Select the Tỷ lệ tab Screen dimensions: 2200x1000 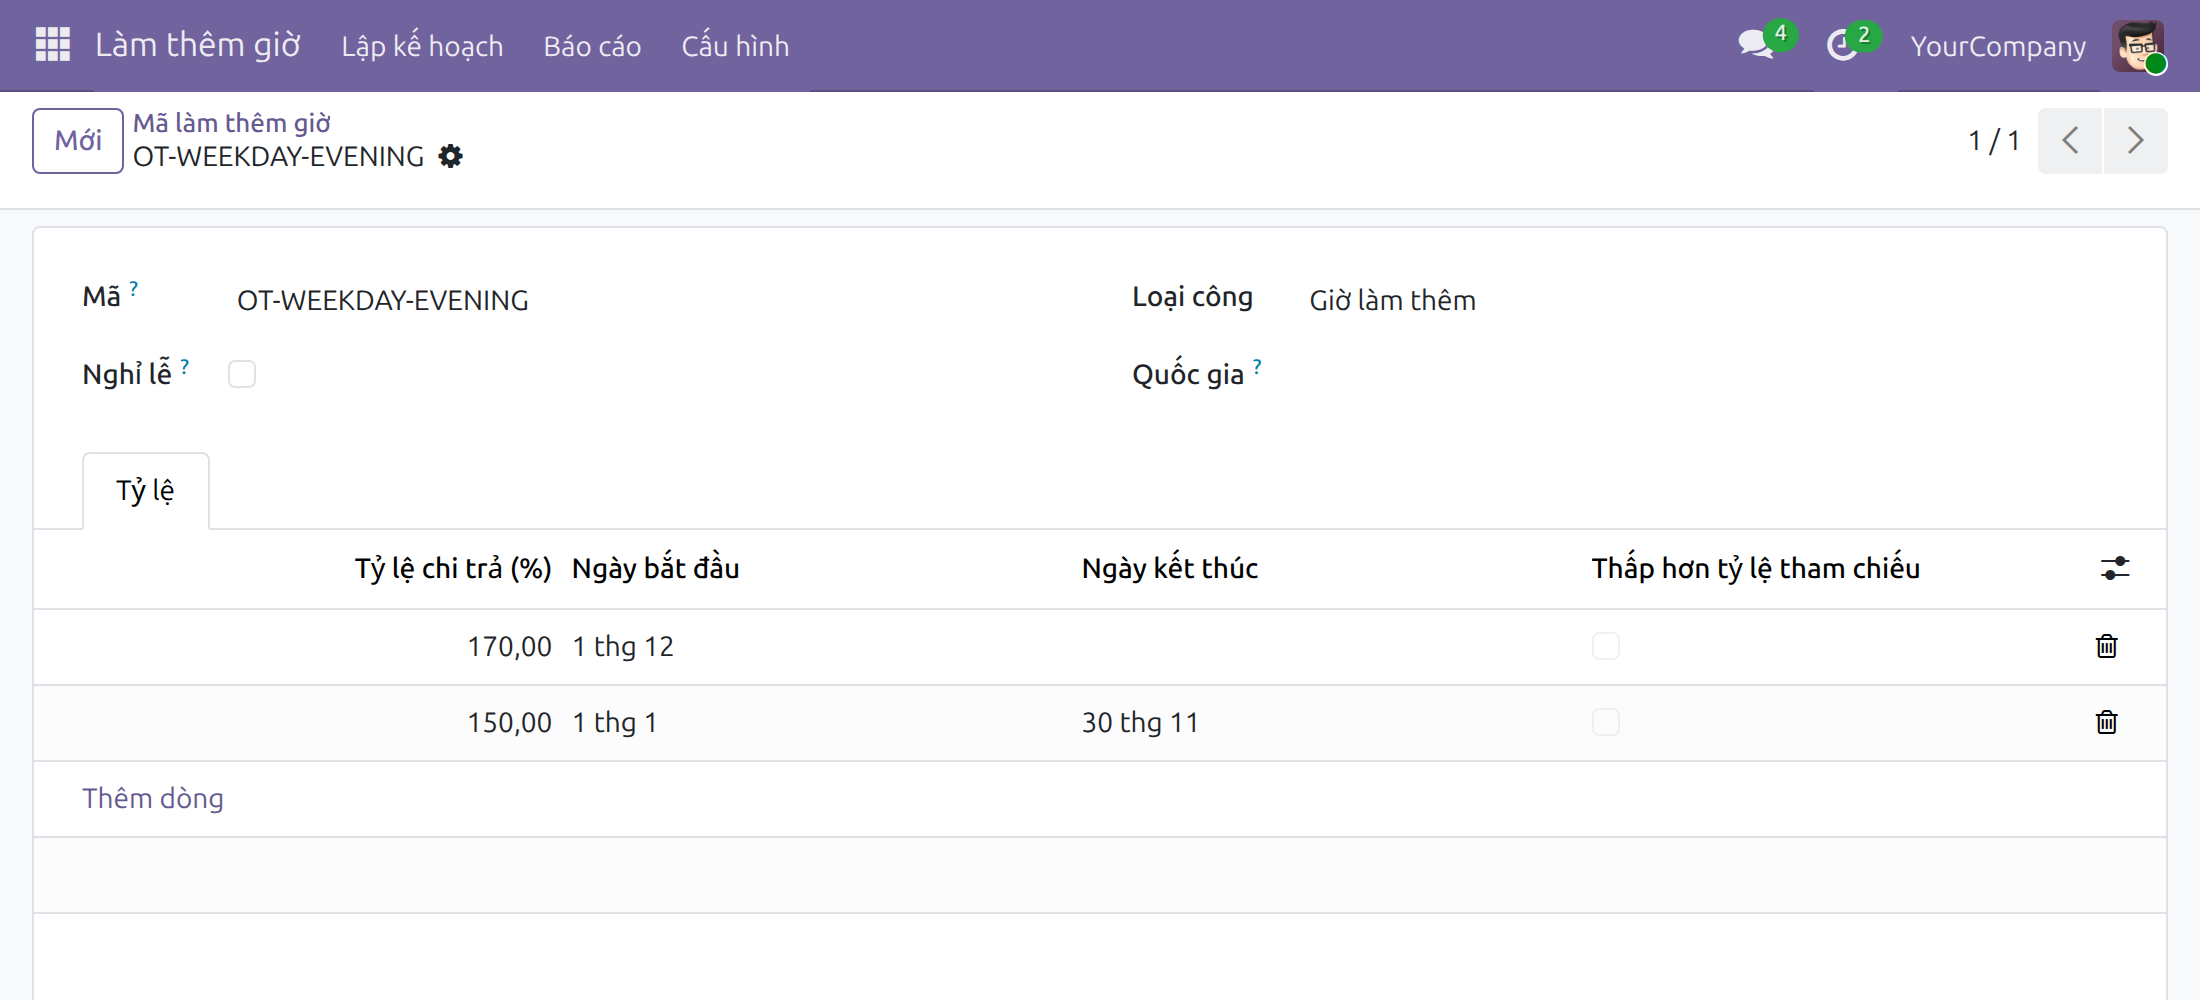pos(146,491)
